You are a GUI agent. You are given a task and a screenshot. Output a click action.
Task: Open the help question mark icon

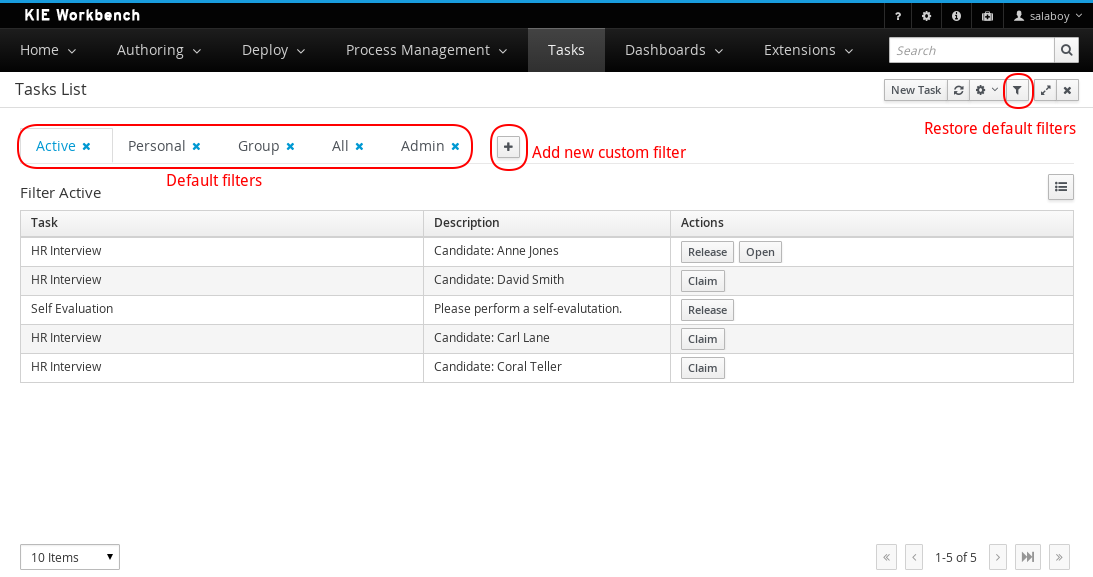(x=898, y=16)
